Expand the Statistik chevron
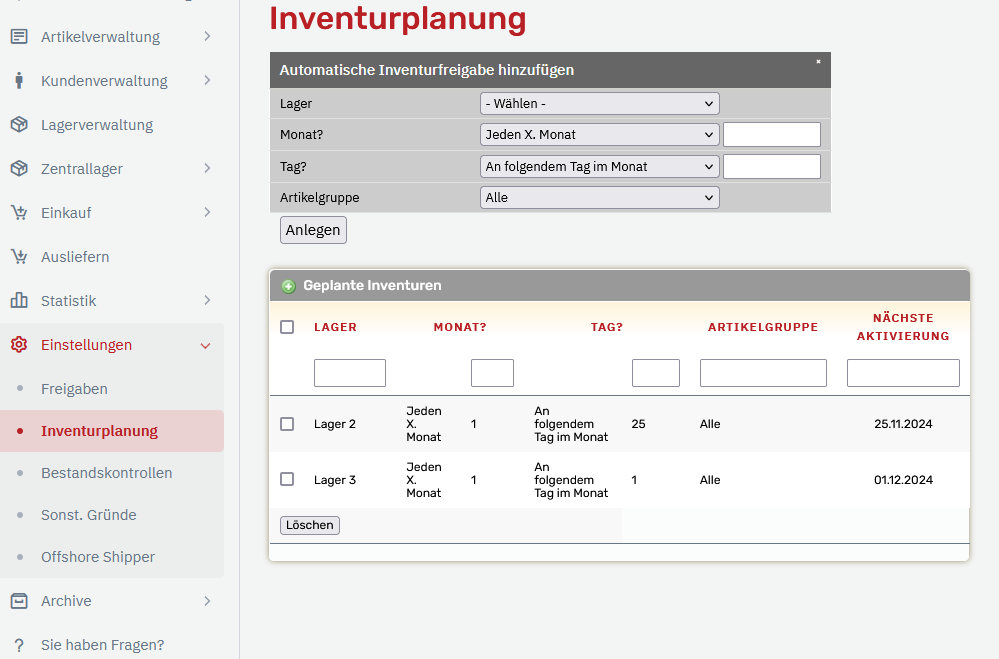Viewport: 999px width, 659px height. coord(207,300)
